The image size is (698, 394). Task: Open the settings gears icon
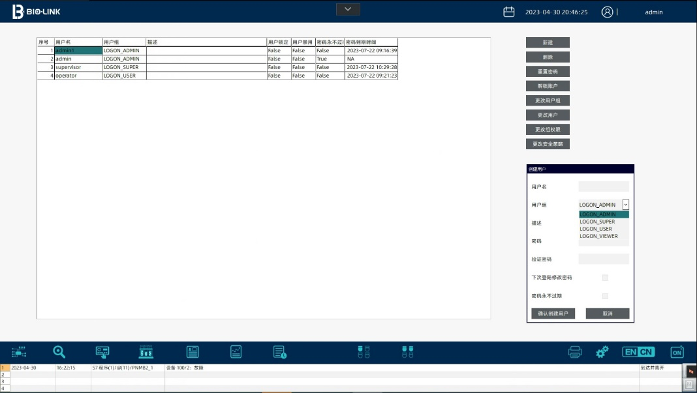(x=602, y=352)
